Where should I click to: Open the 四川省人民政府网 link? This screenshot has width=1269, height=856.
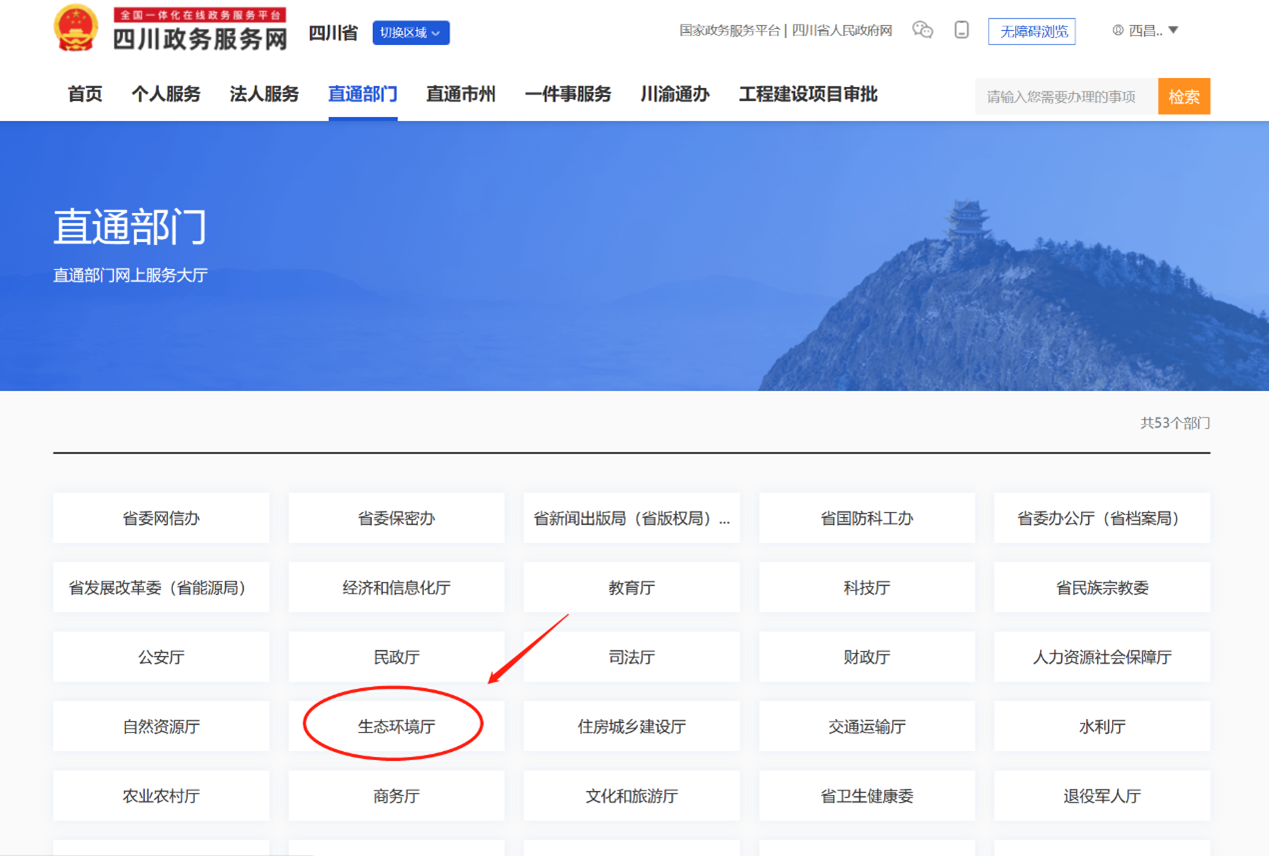point(844,30)
